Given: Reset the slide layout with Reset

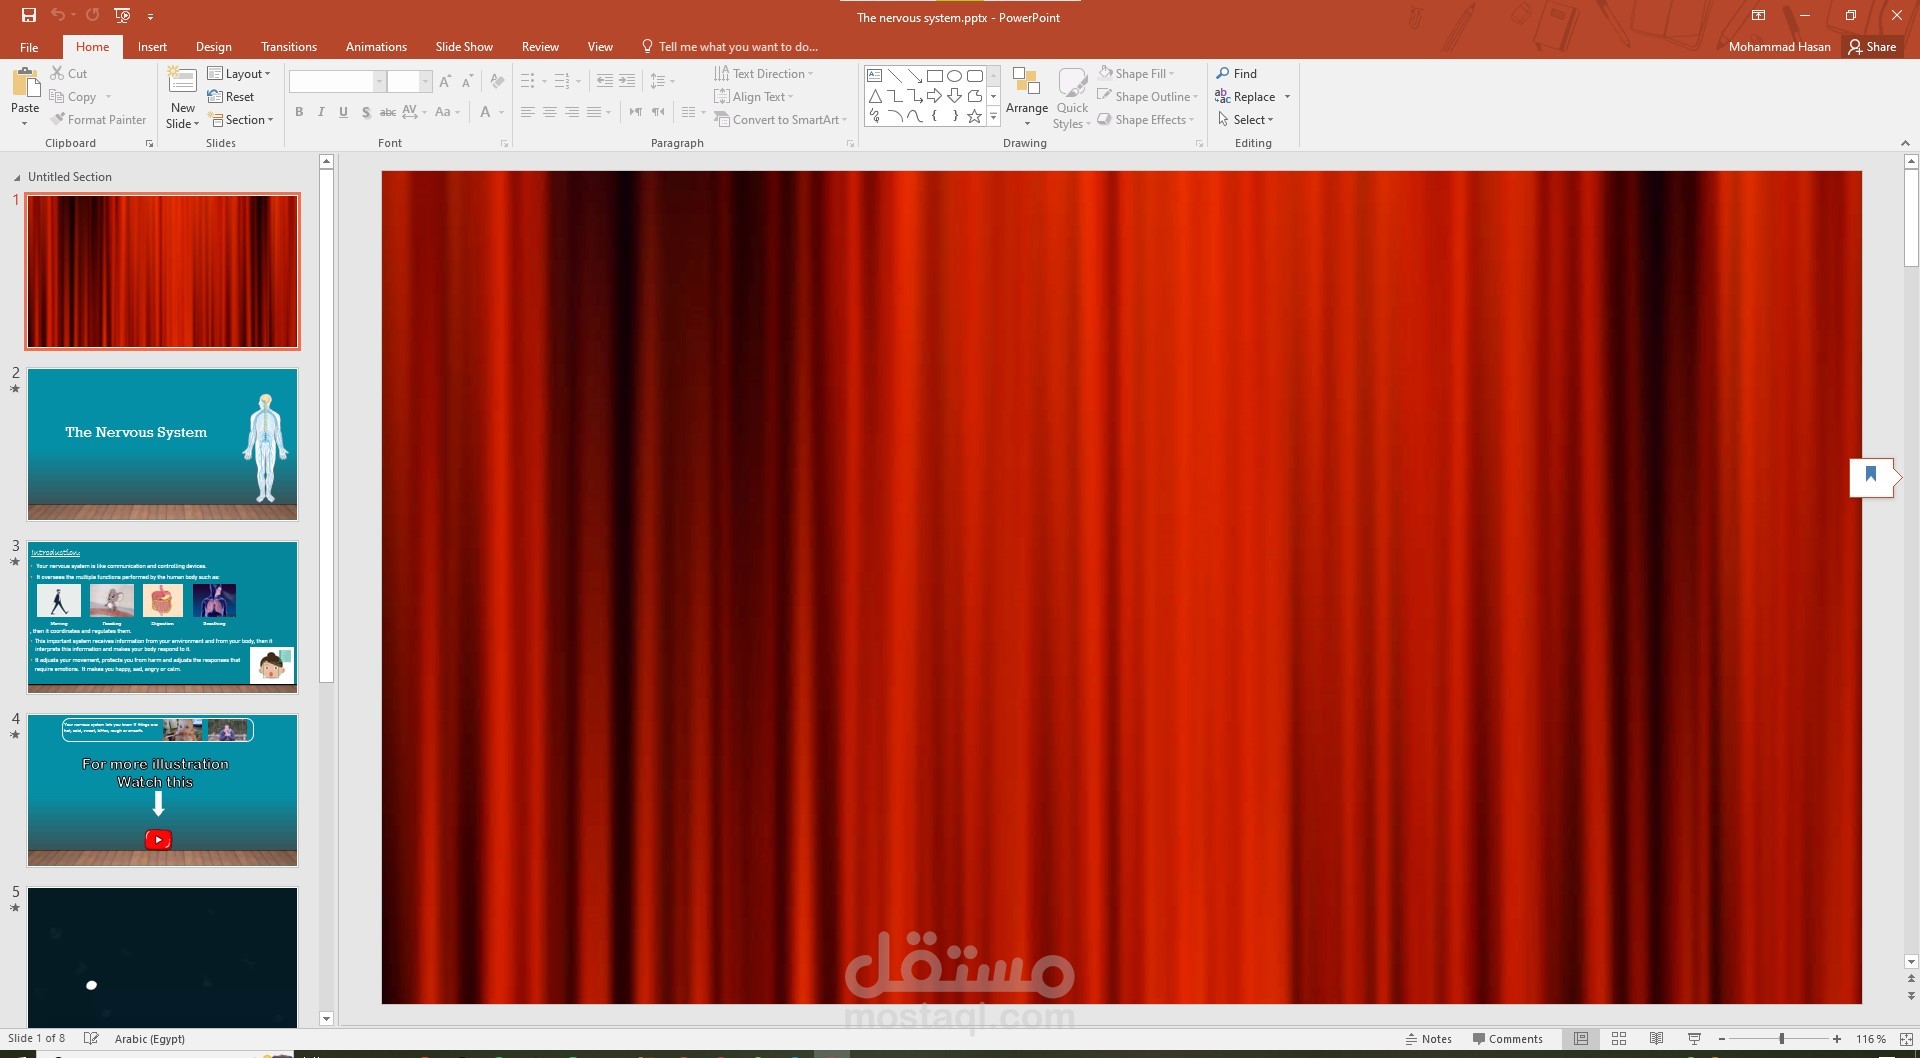Looking at the screenshot, I should pos(231,96).
